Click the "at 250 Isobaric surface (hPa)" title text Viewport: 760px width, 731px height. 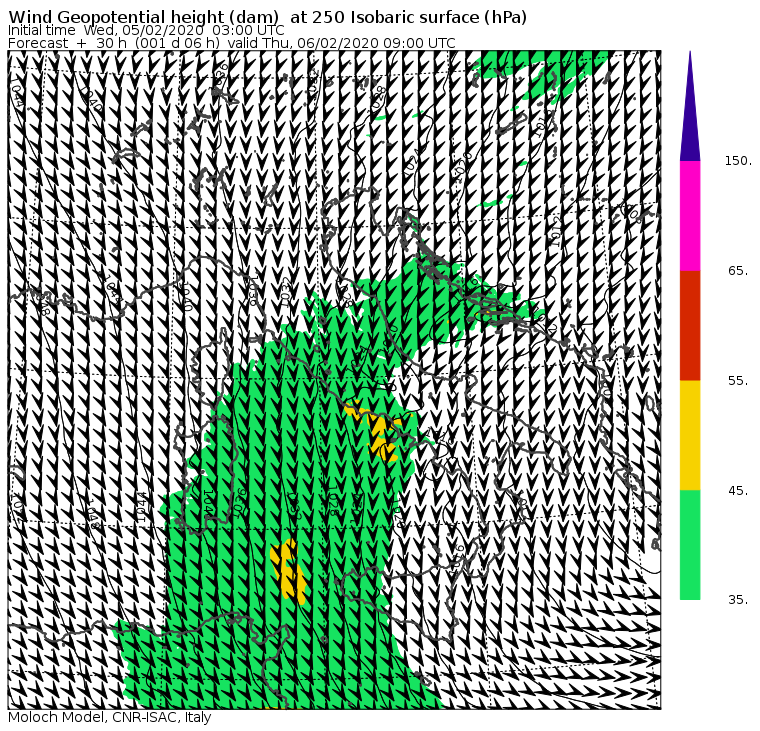(x=408, y=17)
